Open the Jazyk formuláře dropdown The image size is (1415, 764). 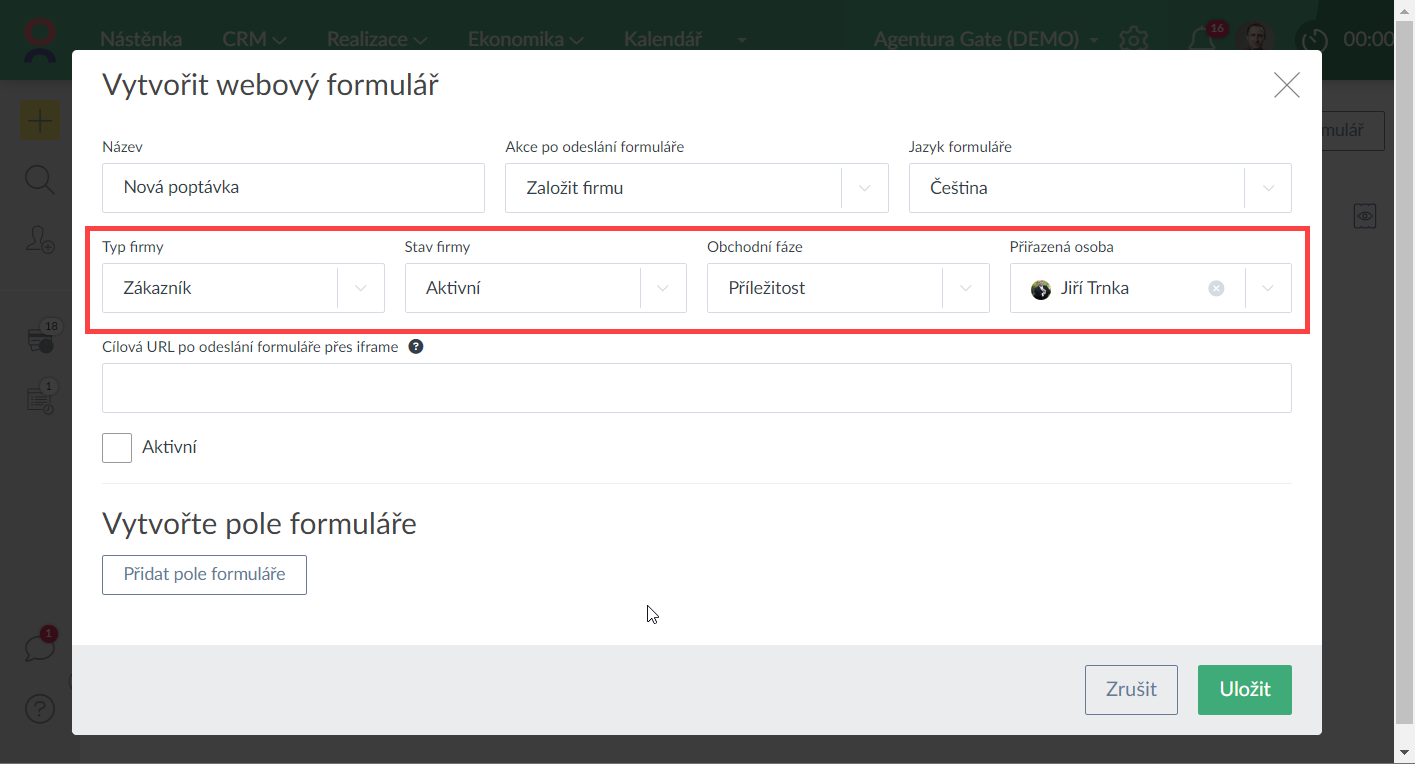click(1267, 188)
